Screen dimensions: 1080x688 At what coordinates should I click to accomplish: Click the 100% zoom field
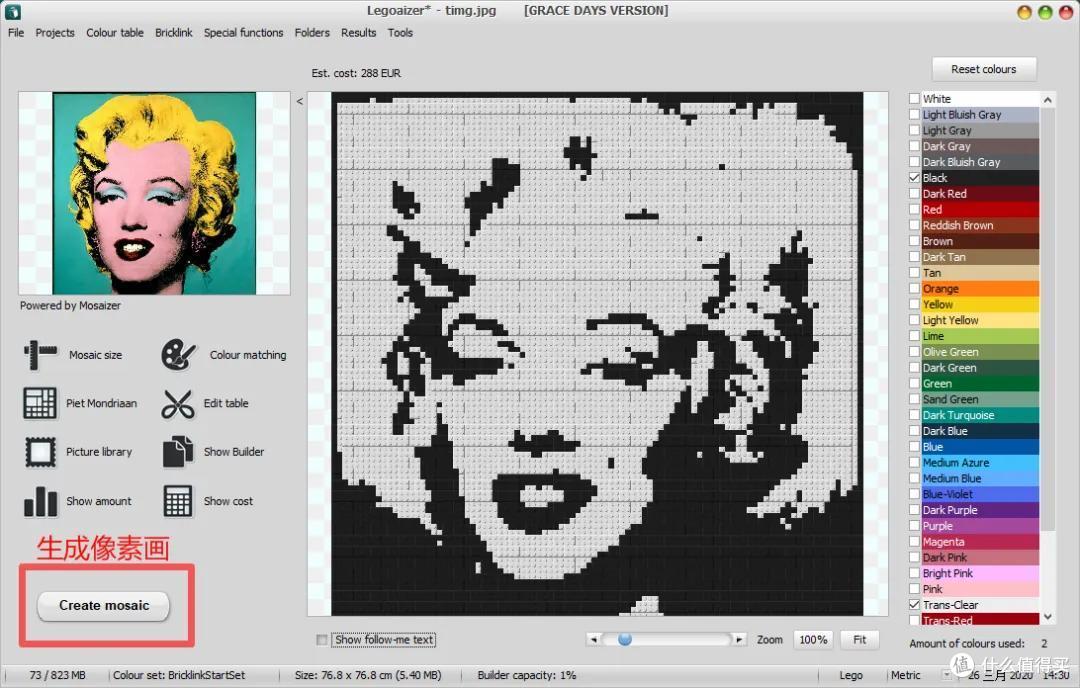(x=813, y=640)
